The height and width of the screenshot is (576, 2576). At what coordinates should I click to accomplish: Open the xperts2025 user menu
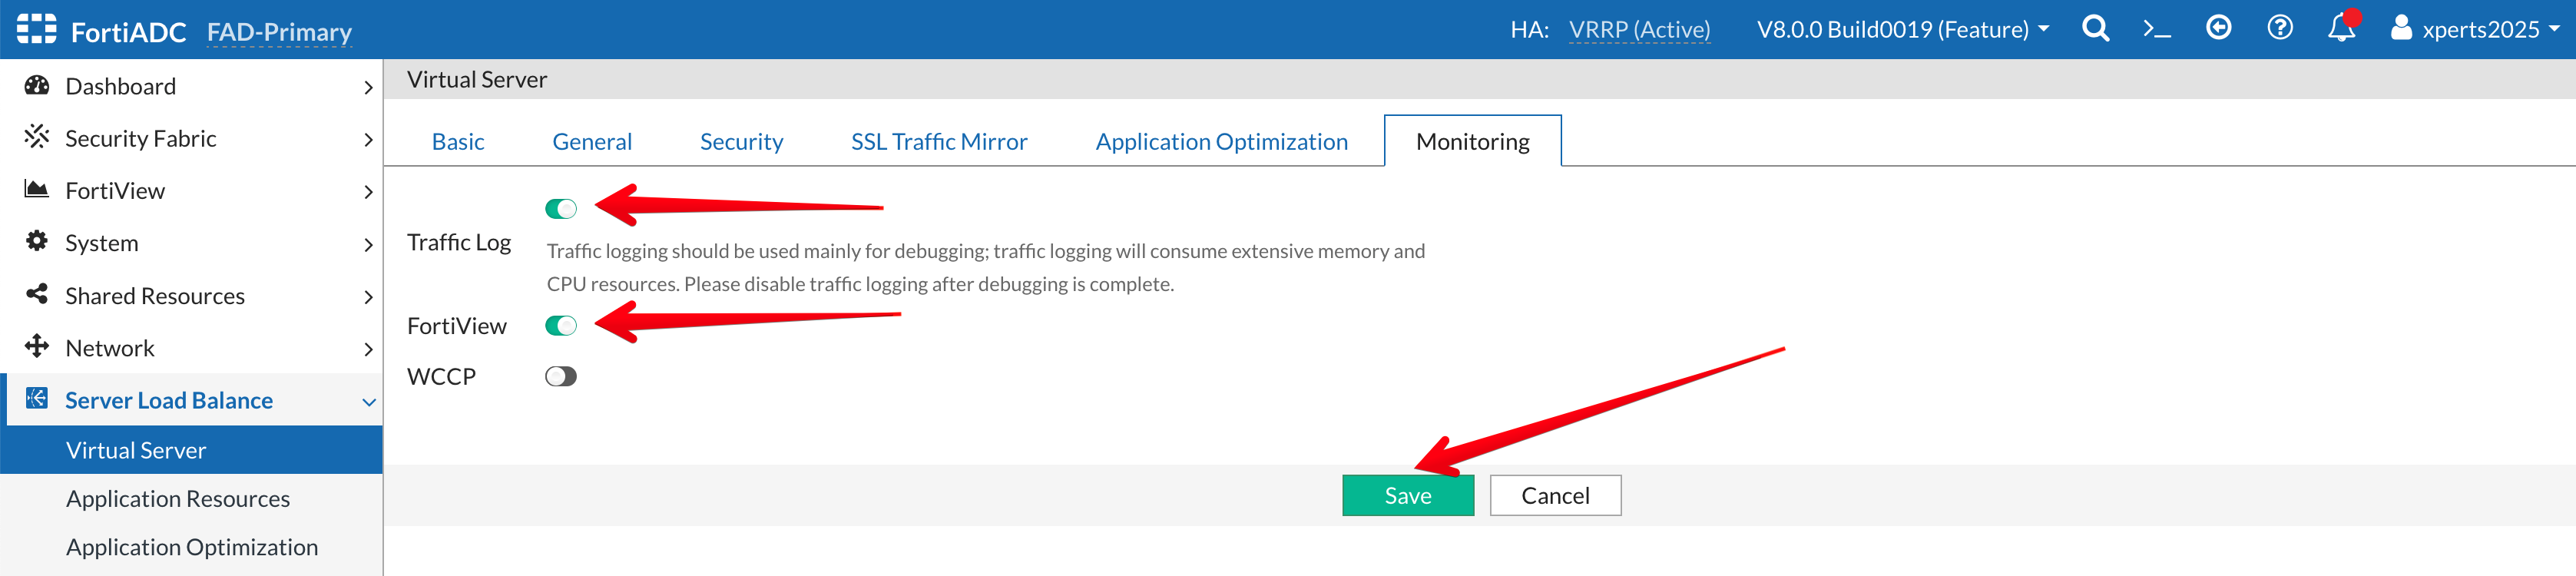click(2474, 30)
